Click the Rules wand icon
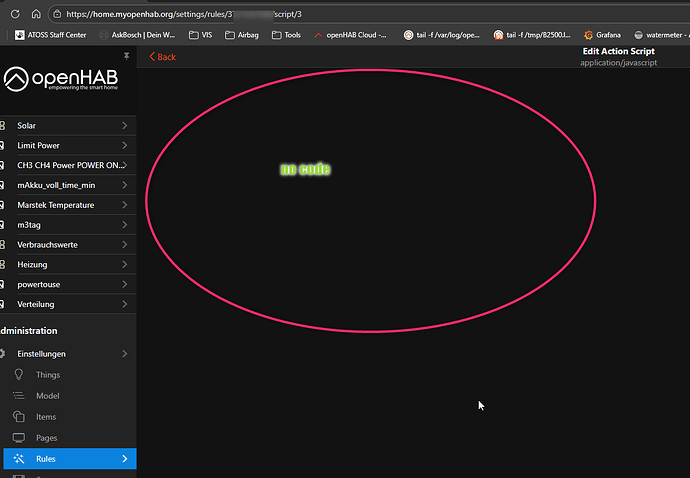Screen dimensions: 690x478 point(18,459)
